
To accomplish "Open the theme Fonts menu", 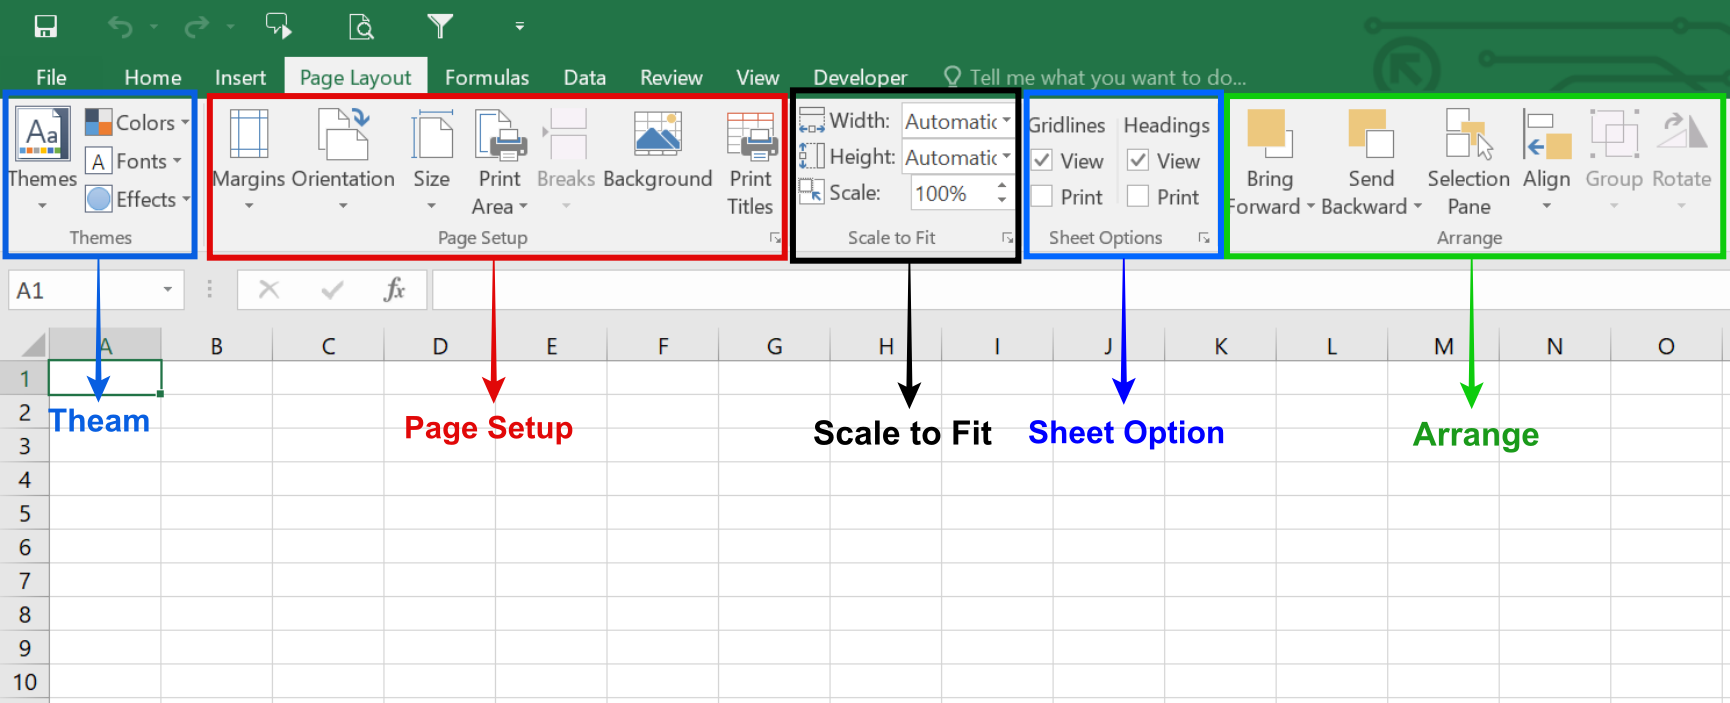I will tap(134, 161).
